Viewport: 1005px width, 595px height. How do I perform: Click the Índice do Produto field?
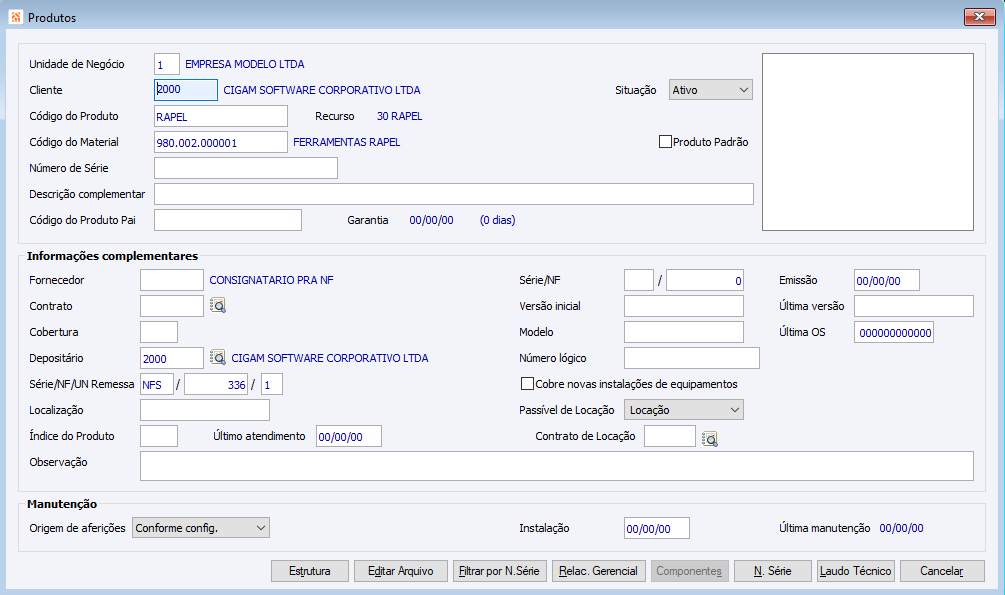click(159, 436)
